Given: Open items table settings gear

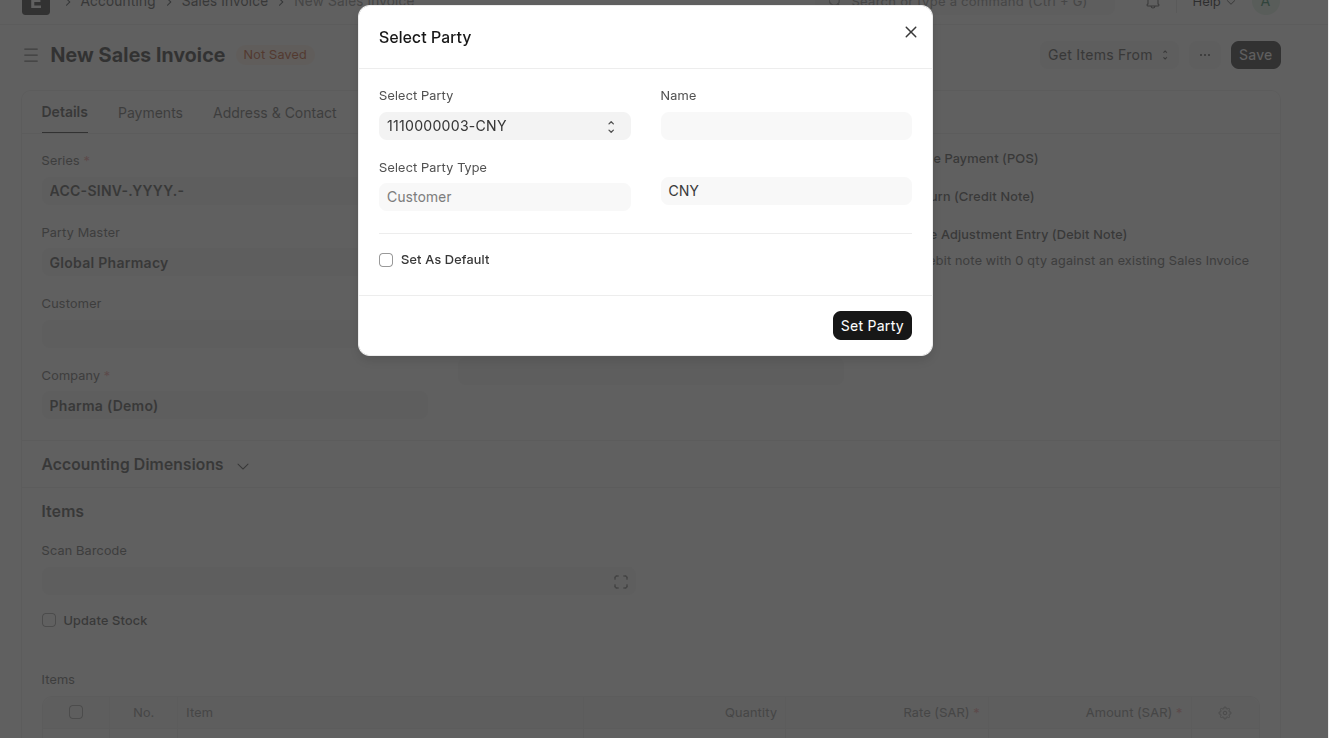Looking at the screenshot, I should (1225, 713).
